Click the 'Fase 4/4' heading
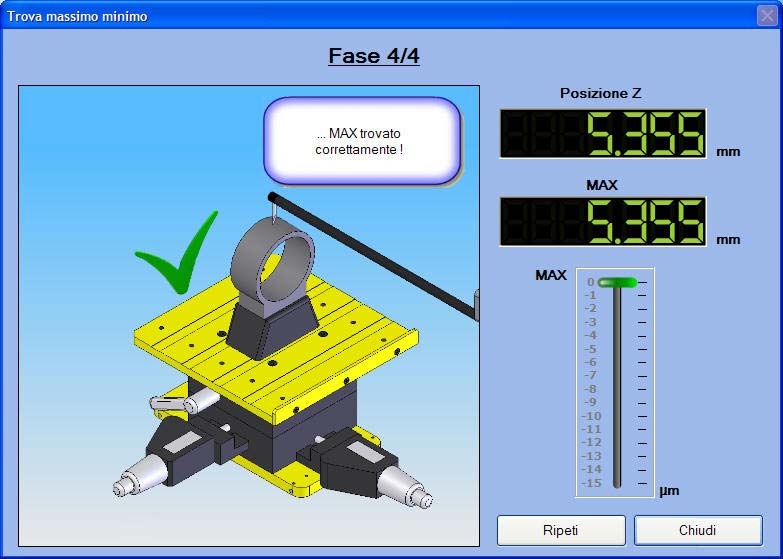This screenshot has width=783, height=559. [x=374, y=55]
